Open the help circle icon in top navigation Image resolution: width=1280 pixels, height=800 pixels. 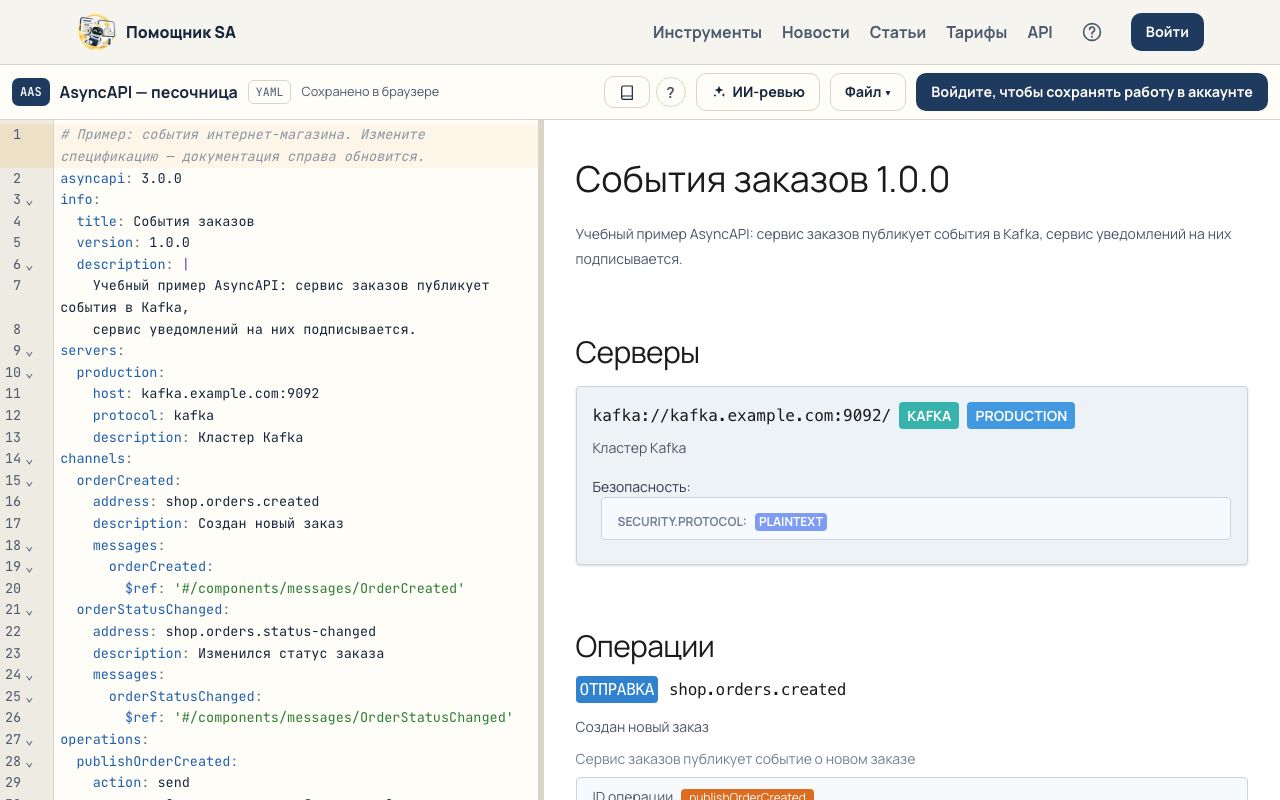coord(1092,32)
